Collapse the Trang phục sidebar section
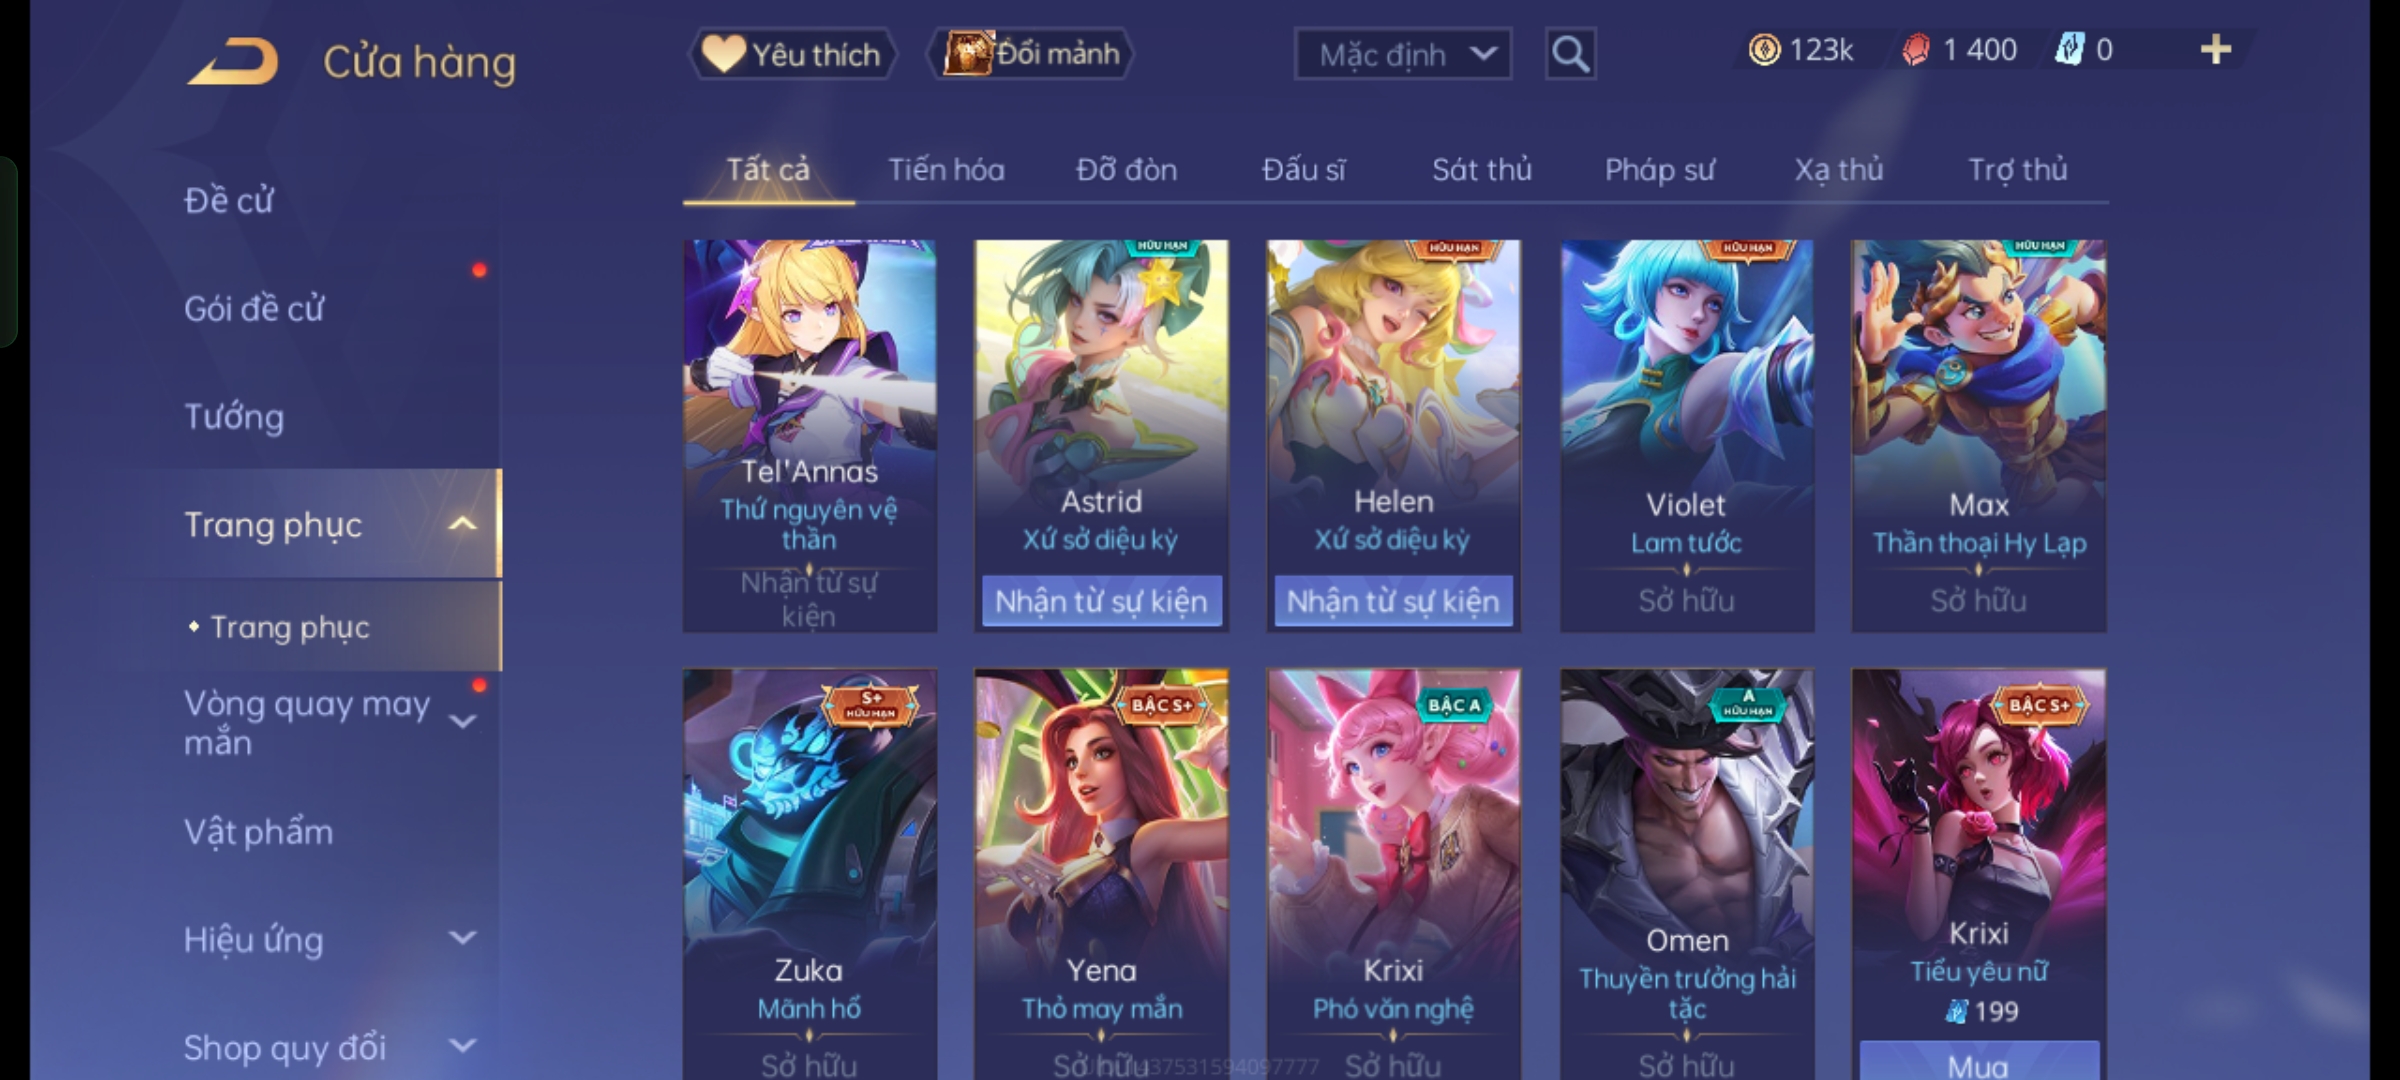This screenshot has width=2400, height=1080. point(462,524)
